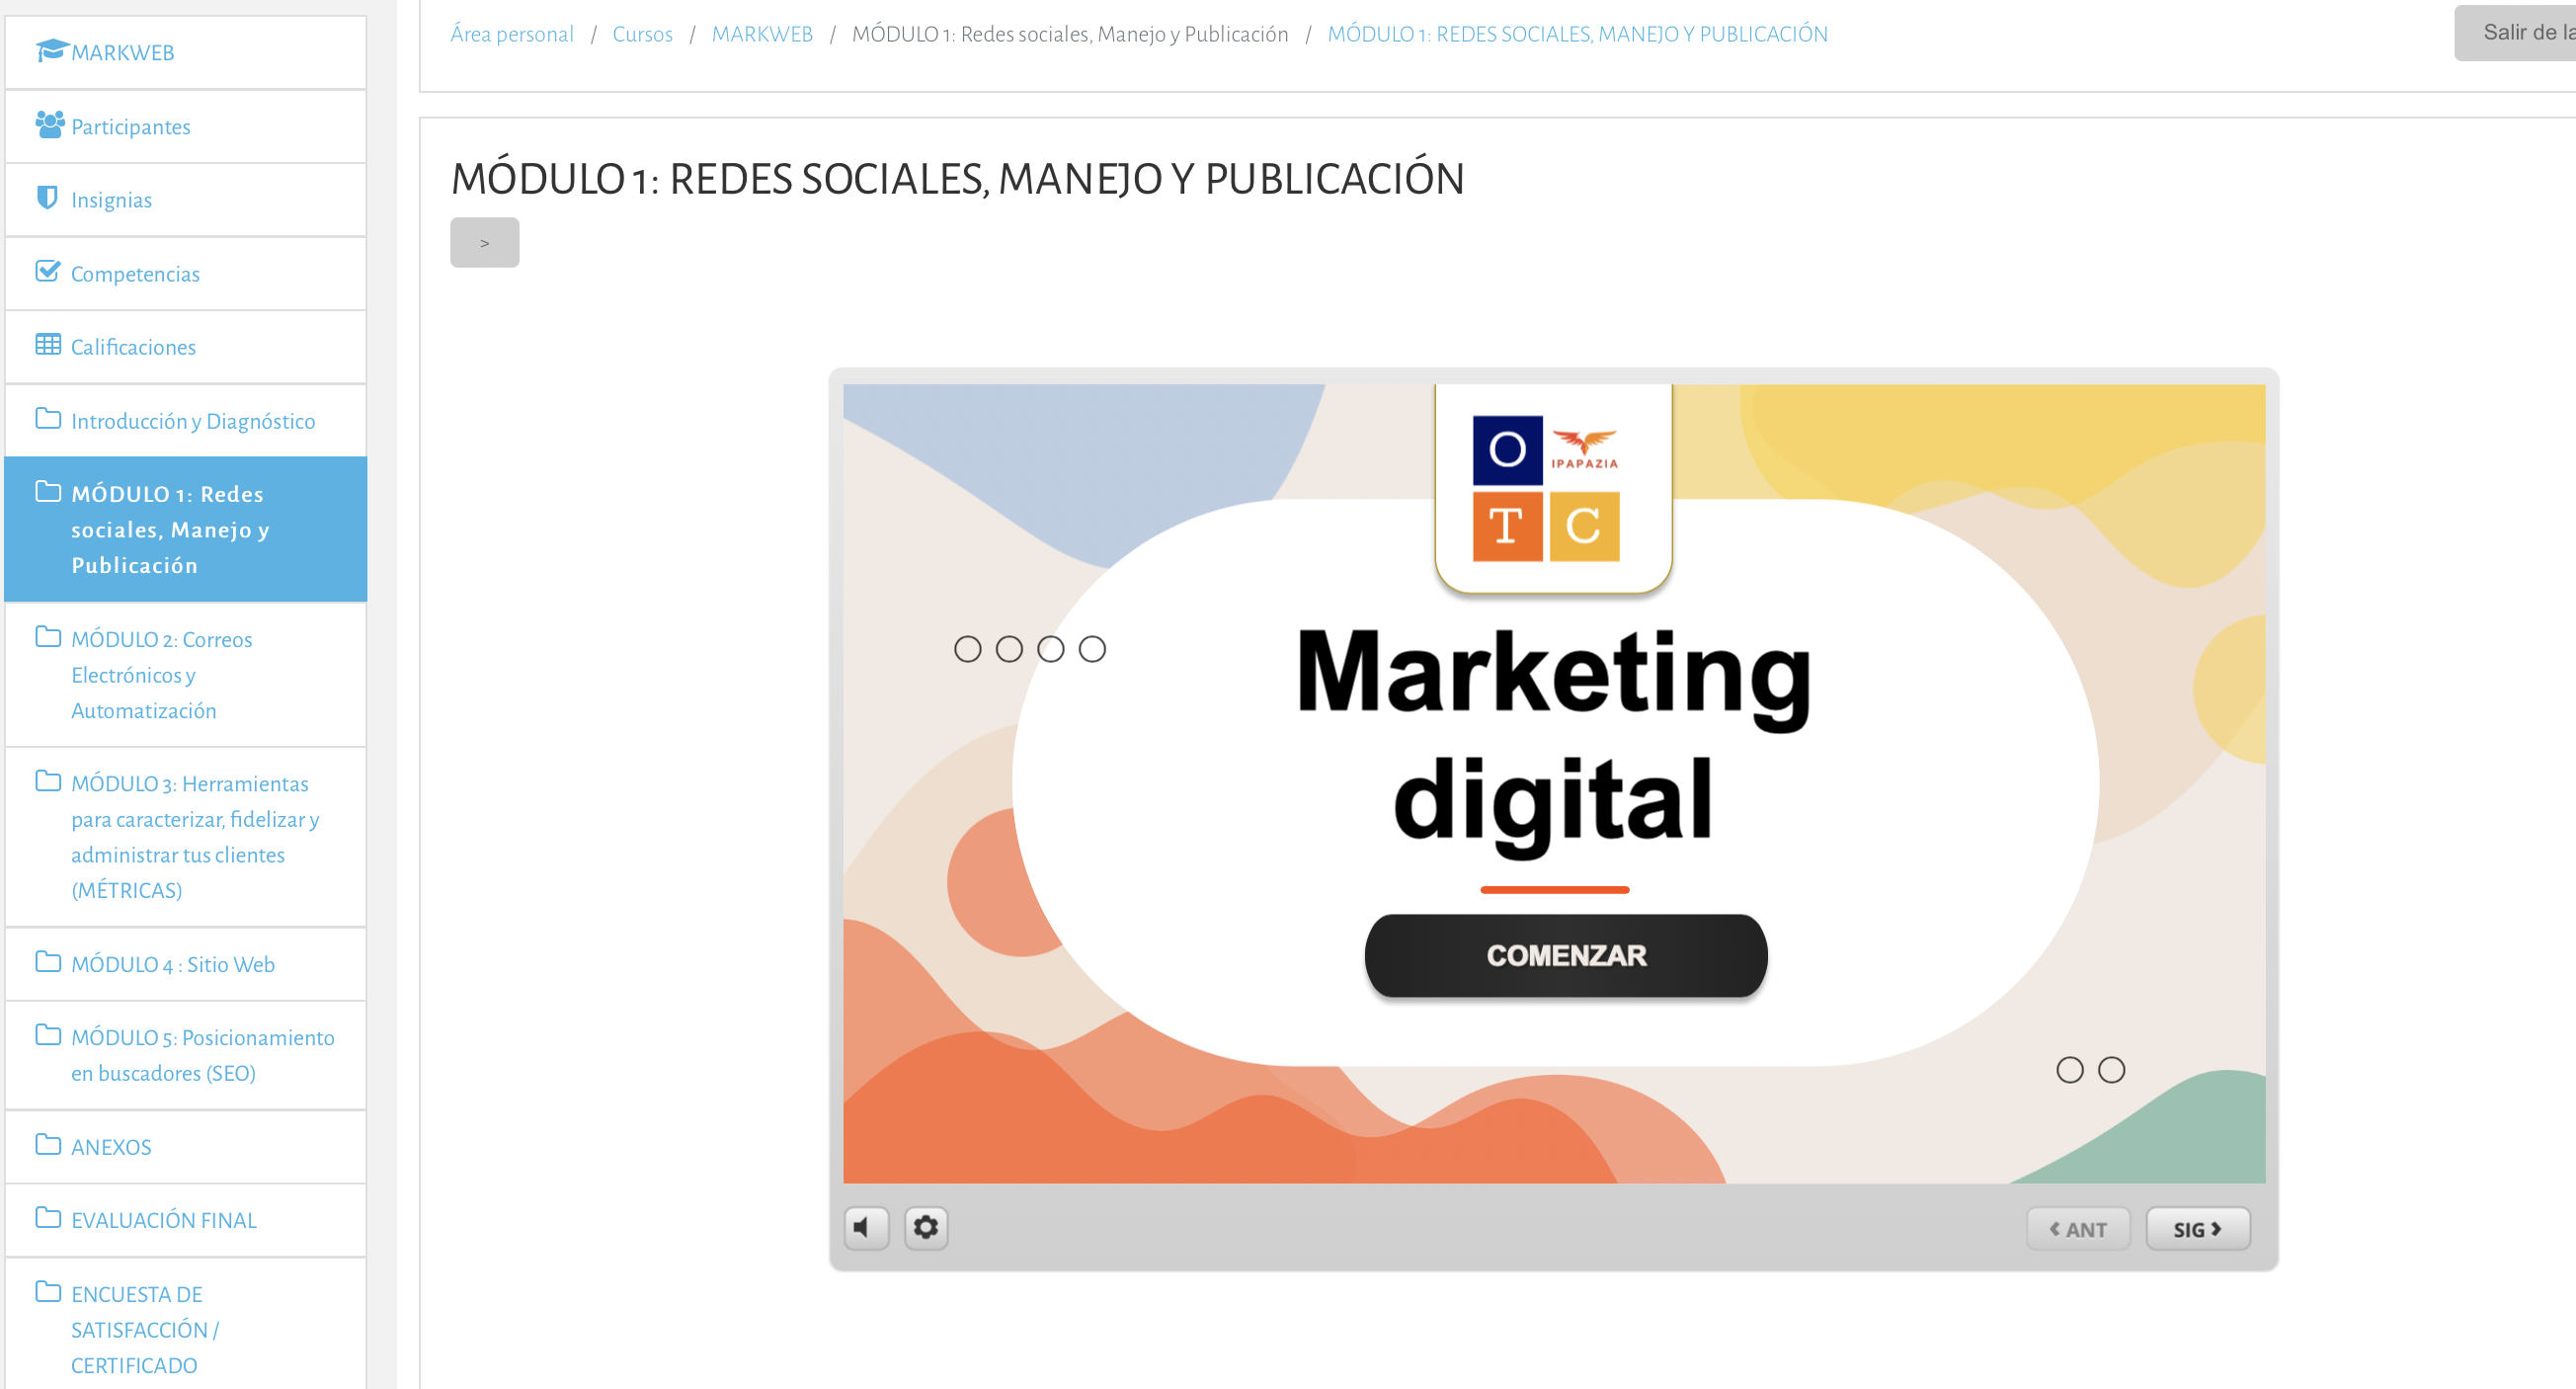Image resolution: width=2576 pixels, height=1389 pixels.
Task: Click the folder icon for MÓDULO 4
Action: point(48,962)
